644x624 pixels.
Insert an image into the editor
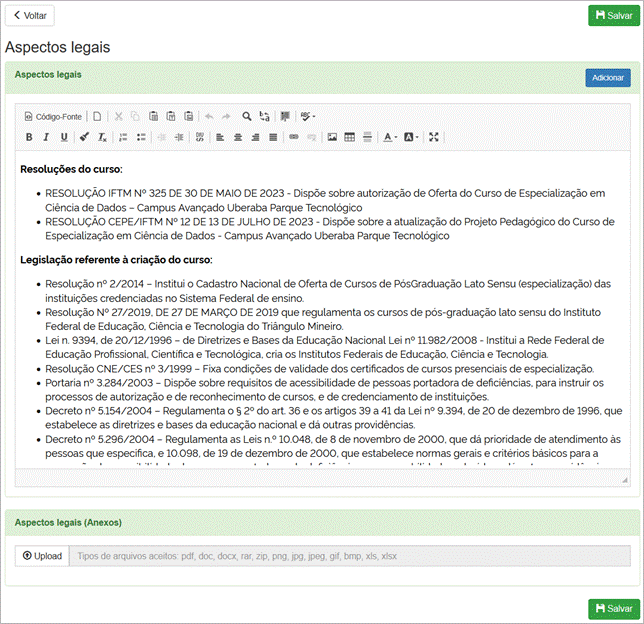click(x=332, y=137)
